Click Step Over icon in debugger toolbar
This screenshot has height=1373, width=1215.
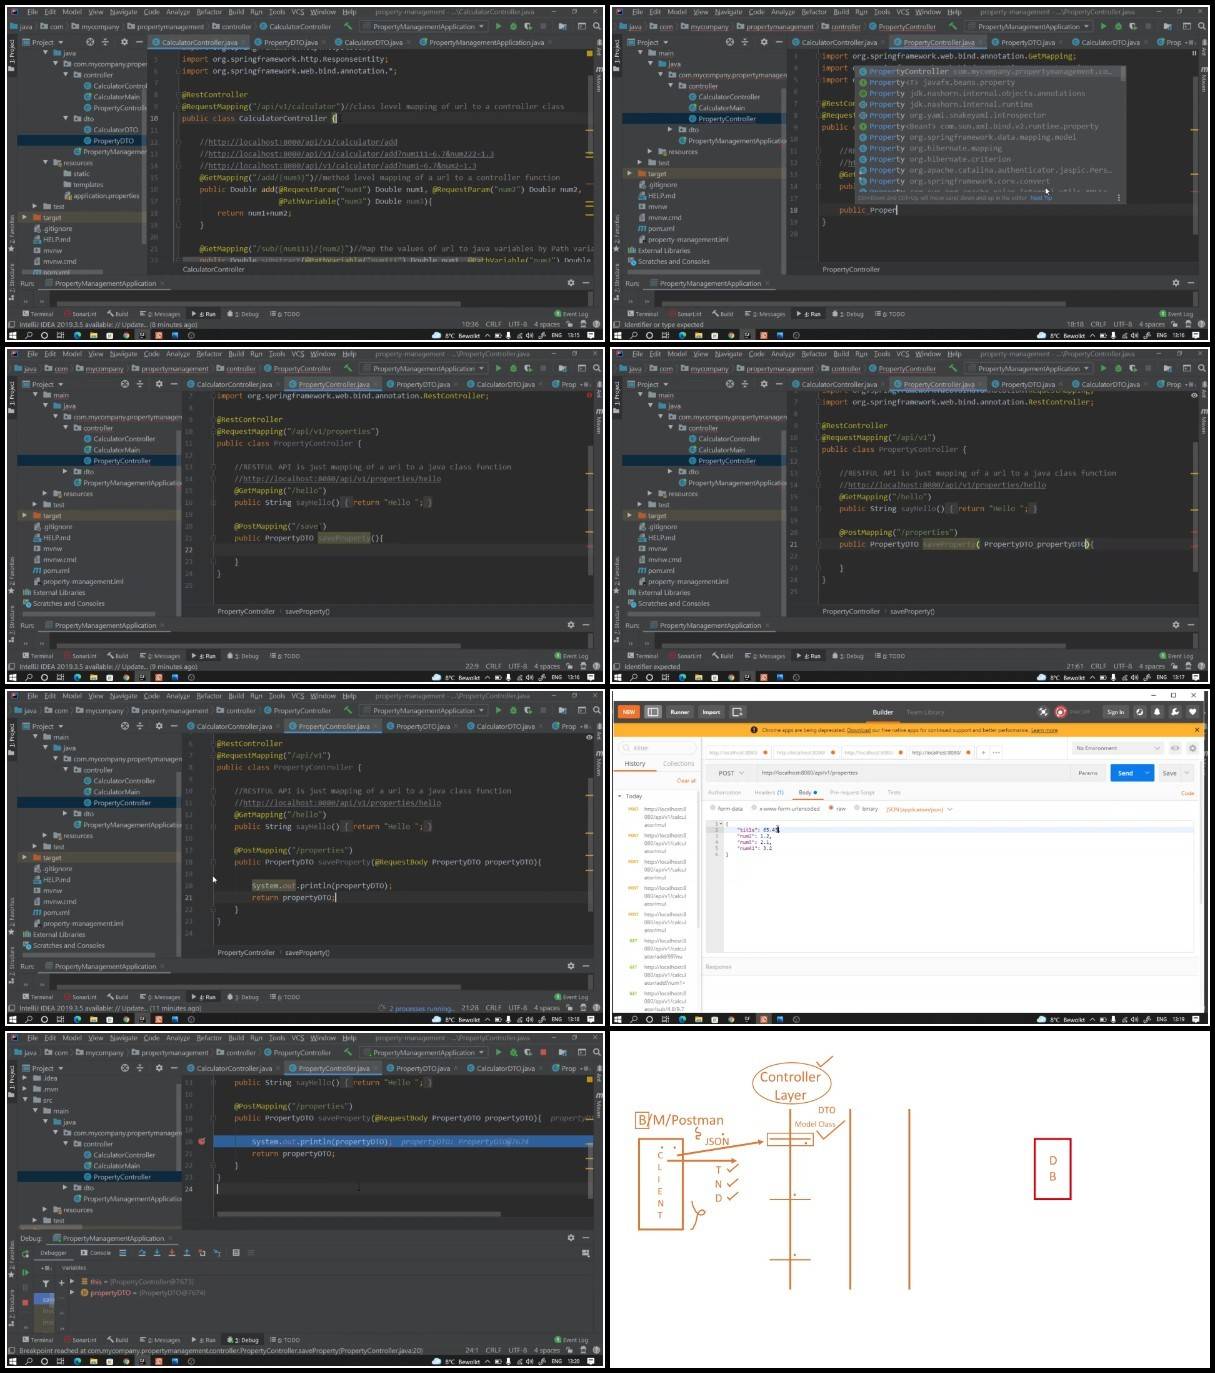click(142, 1253)
